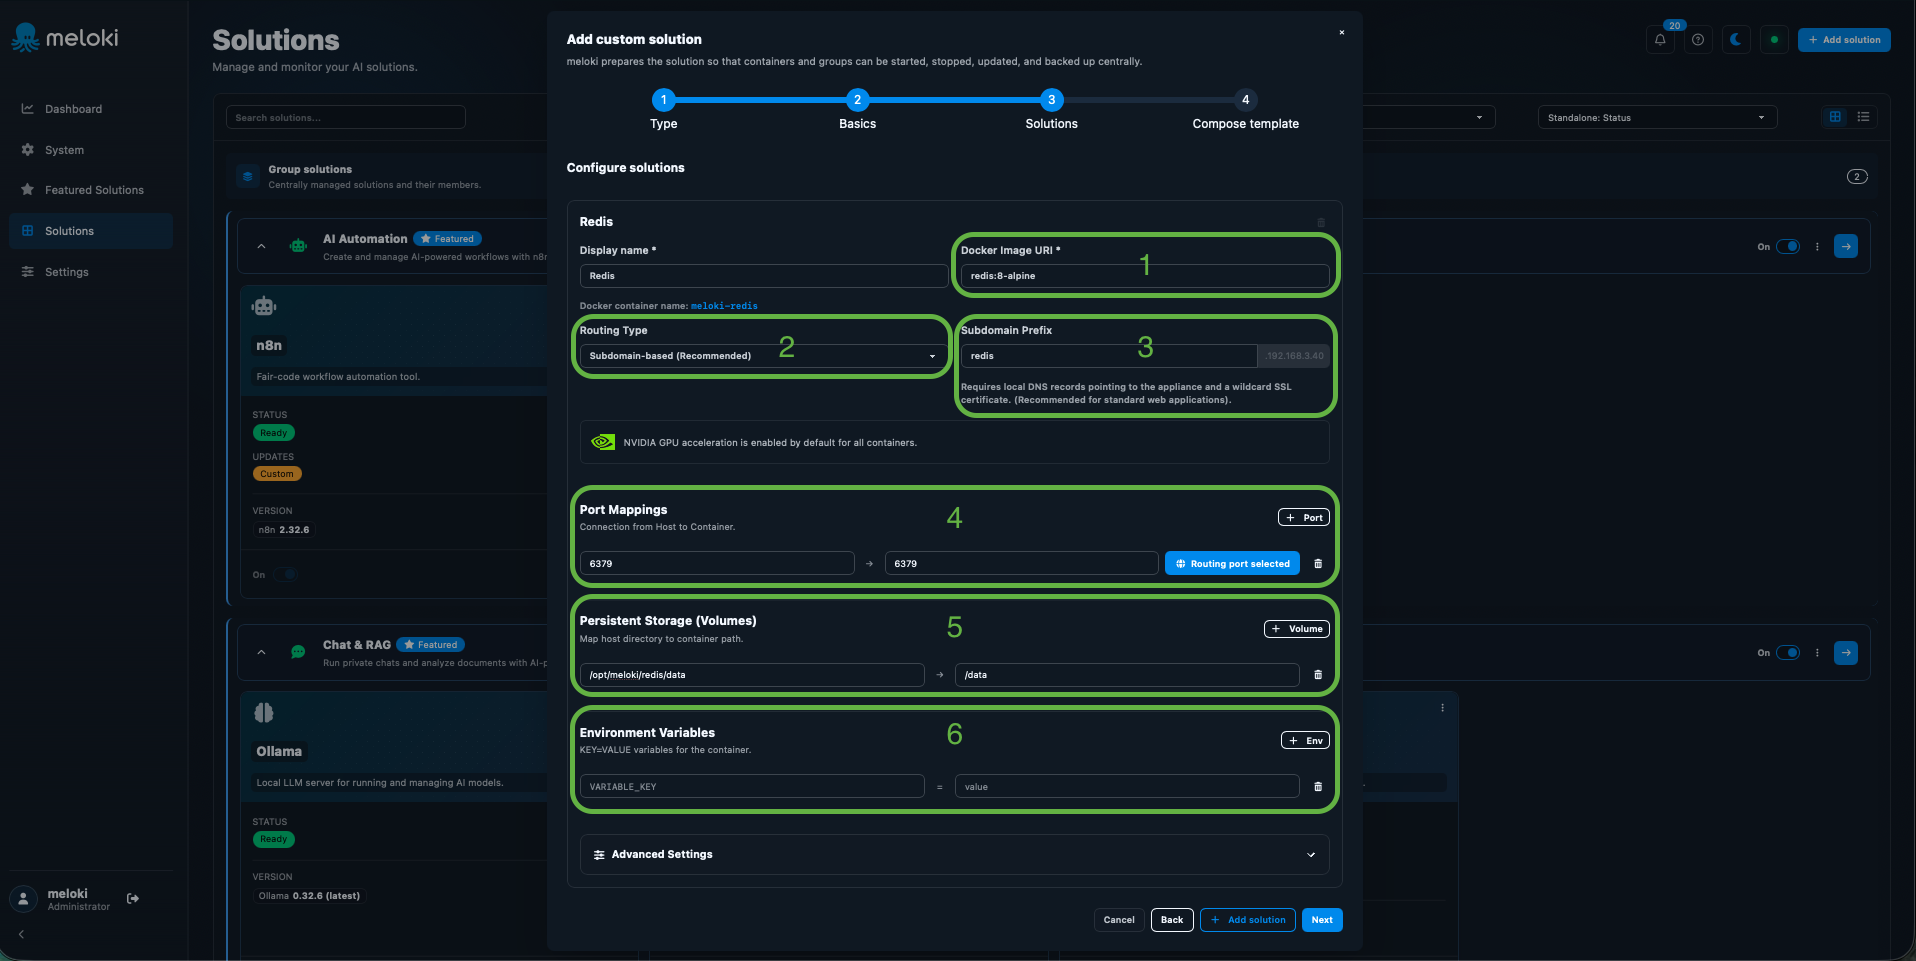The image size is (1916, 961).
Task: Open the AI Automation group arrow button
Action: pyautogui.click(x=1846, y=246)
